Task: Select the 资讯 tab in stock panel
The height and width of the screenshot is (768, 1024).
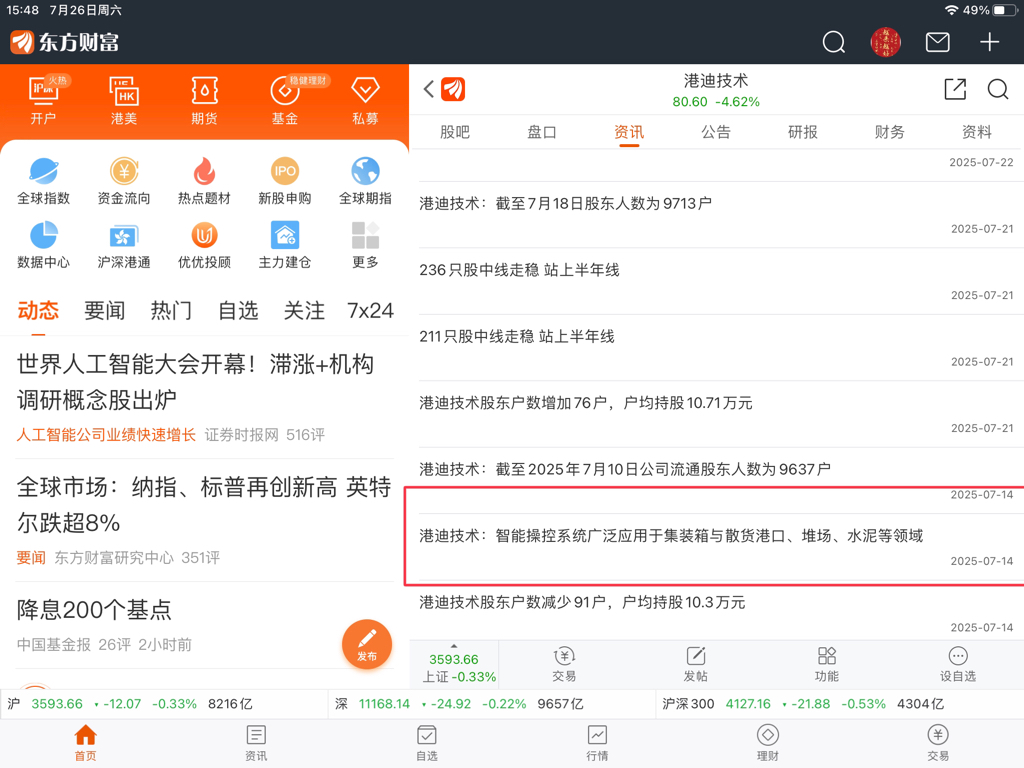Action: [629, 132]
